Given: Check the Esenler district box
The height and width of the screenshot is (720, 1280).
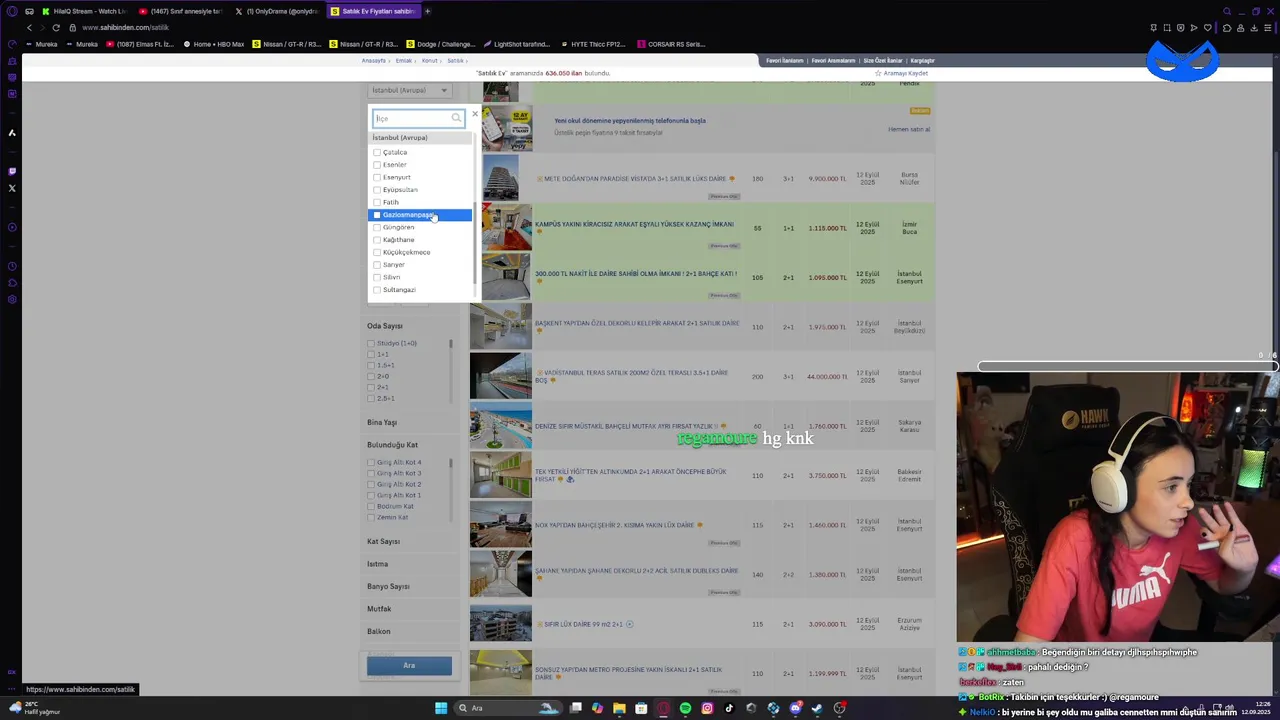Looking at the screenshot, I should (377, 165).
